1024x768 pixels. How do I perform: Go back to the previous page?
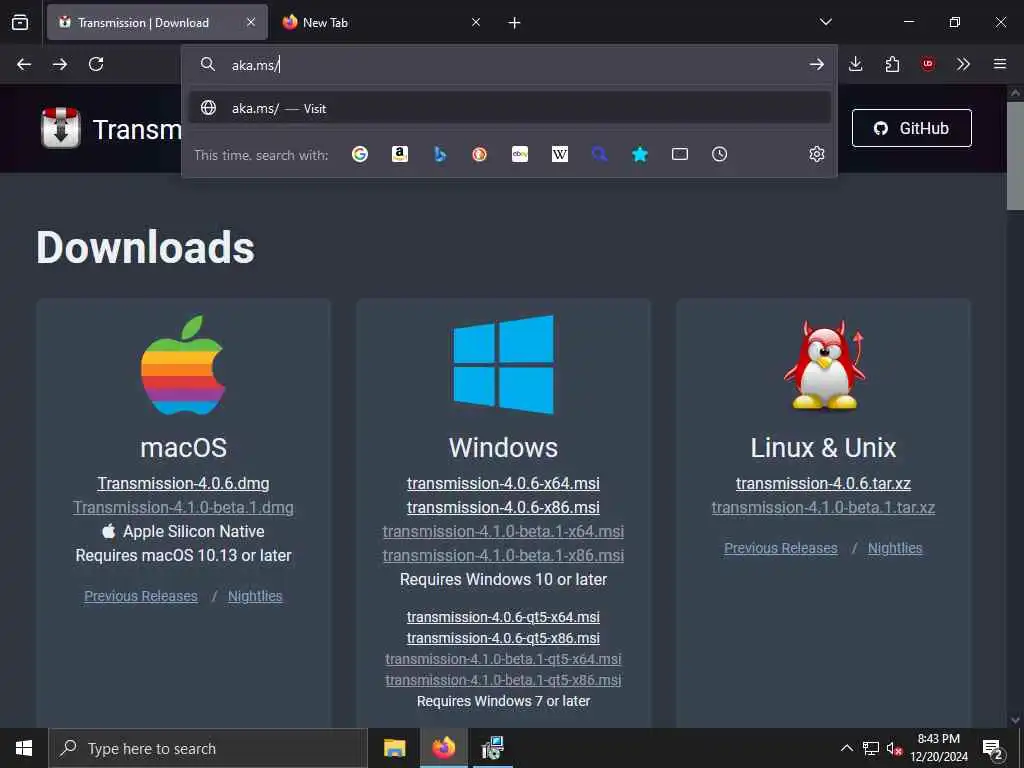(x=24, y=64)
